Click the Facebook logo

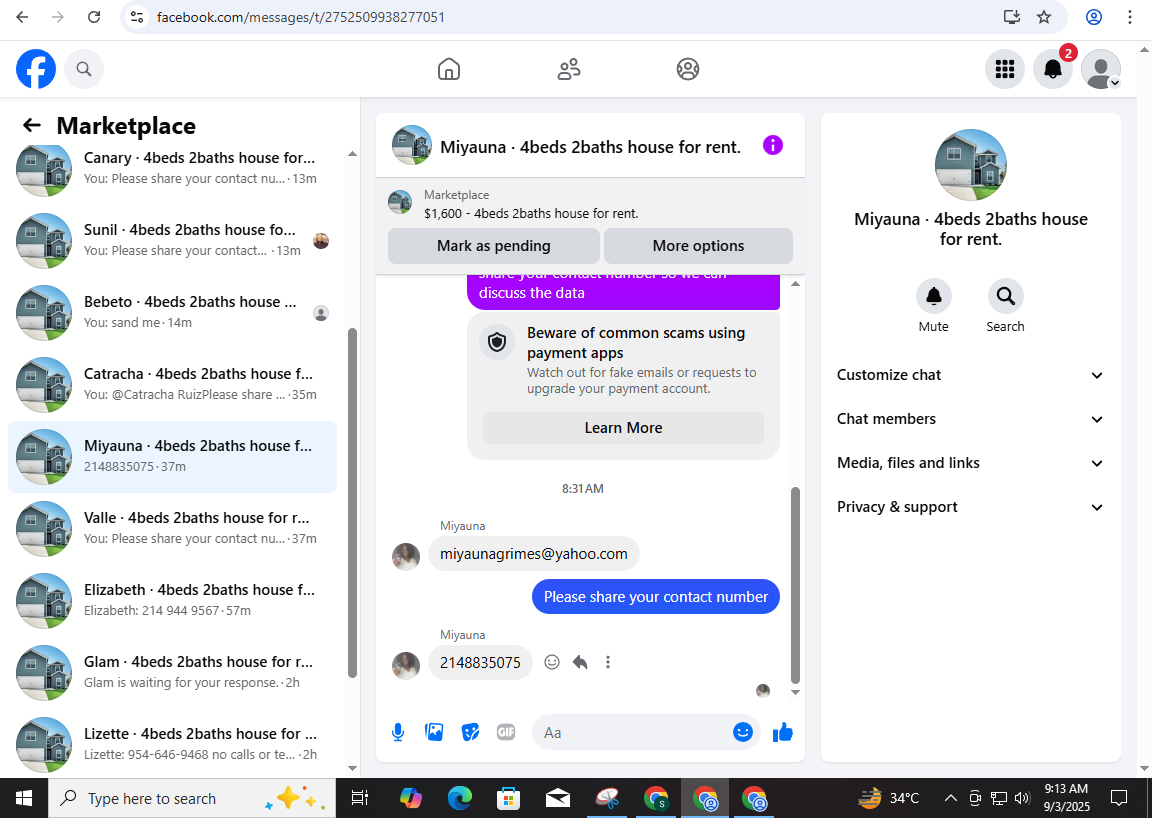36,69
